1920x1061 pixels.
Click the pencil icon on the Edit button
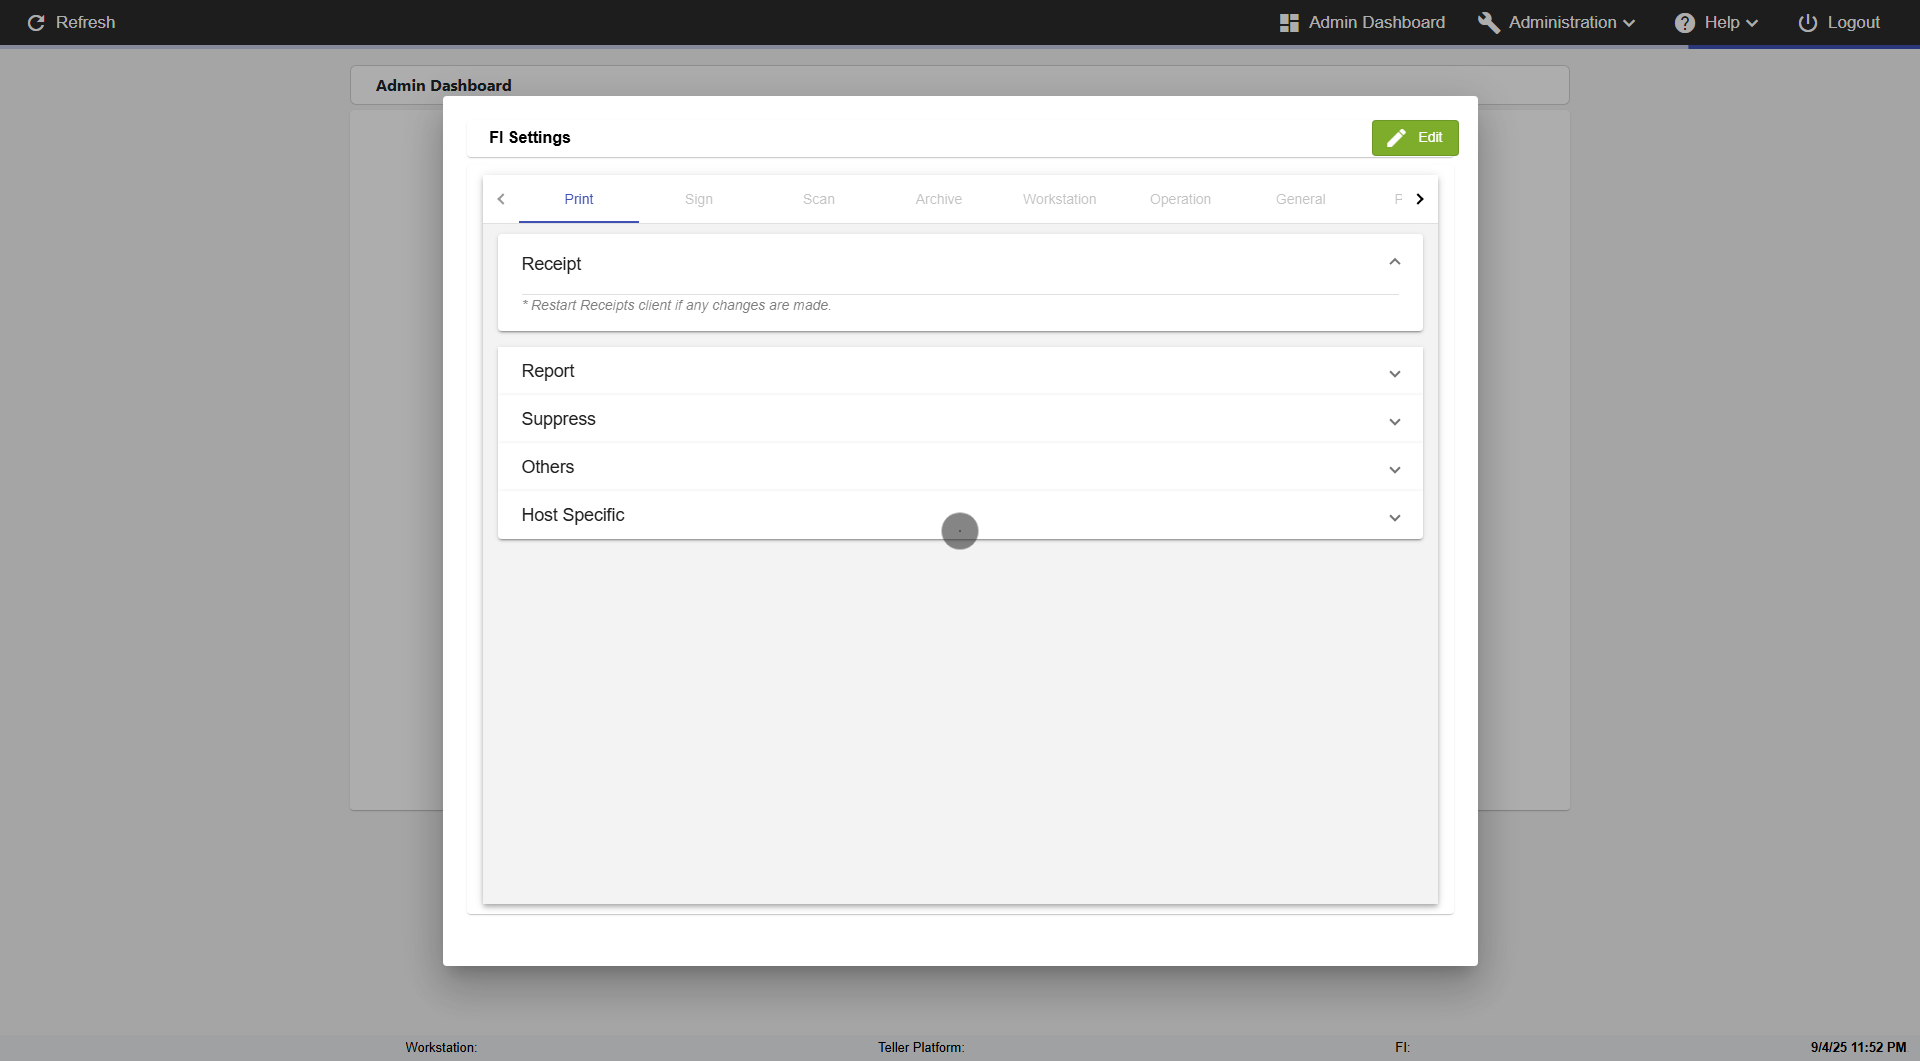click(x=1396, y=138)
